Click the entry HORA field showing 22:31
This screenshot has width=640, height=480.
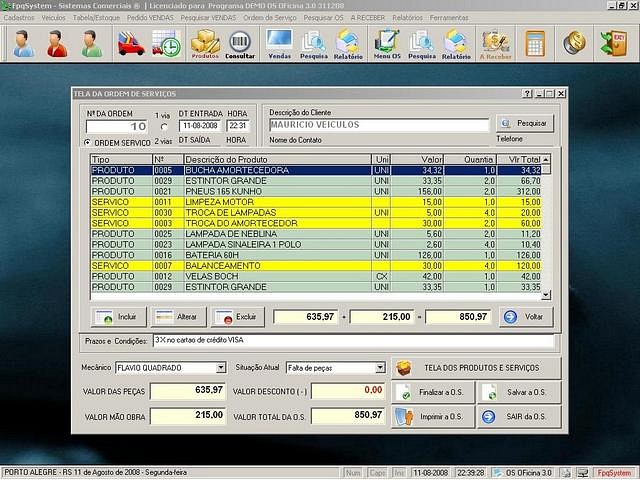coord(238,126)
